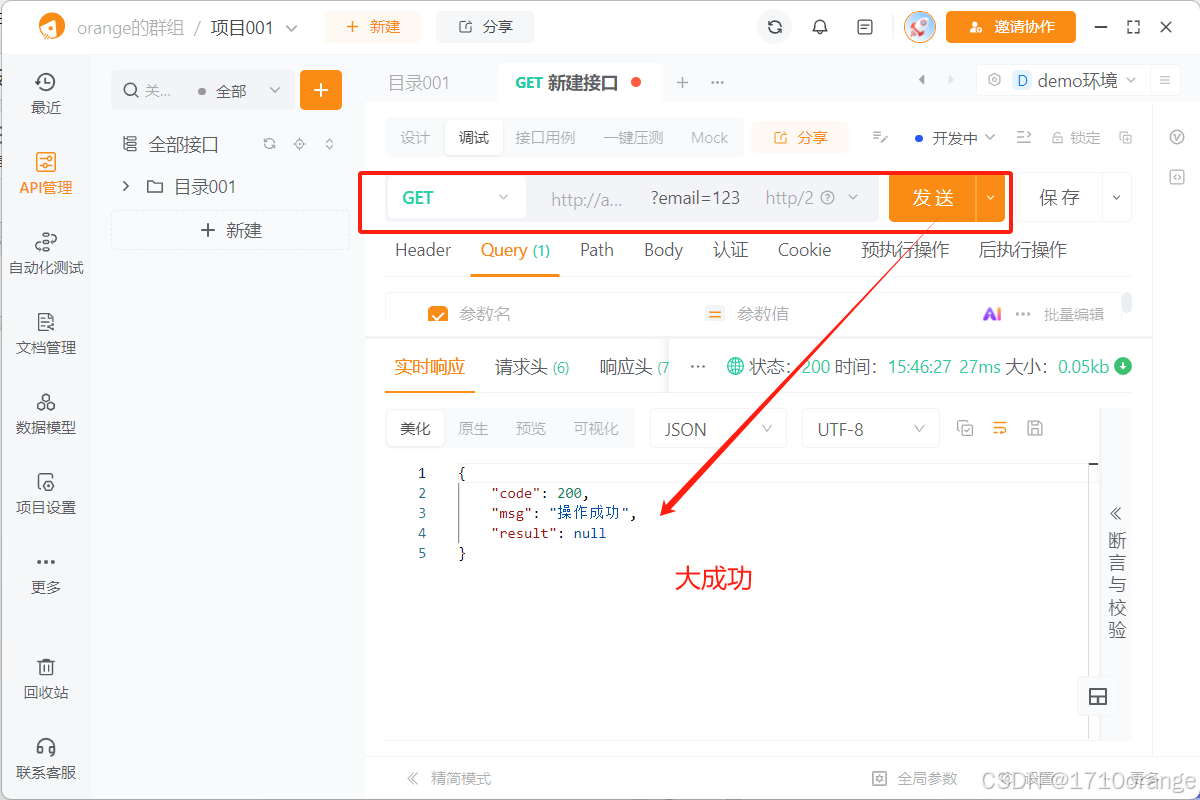Image resolution: width=1200 pixels, height=800 pixels.
Task: Click the AI icon in the query parameters bar
Action: [991, 313]
